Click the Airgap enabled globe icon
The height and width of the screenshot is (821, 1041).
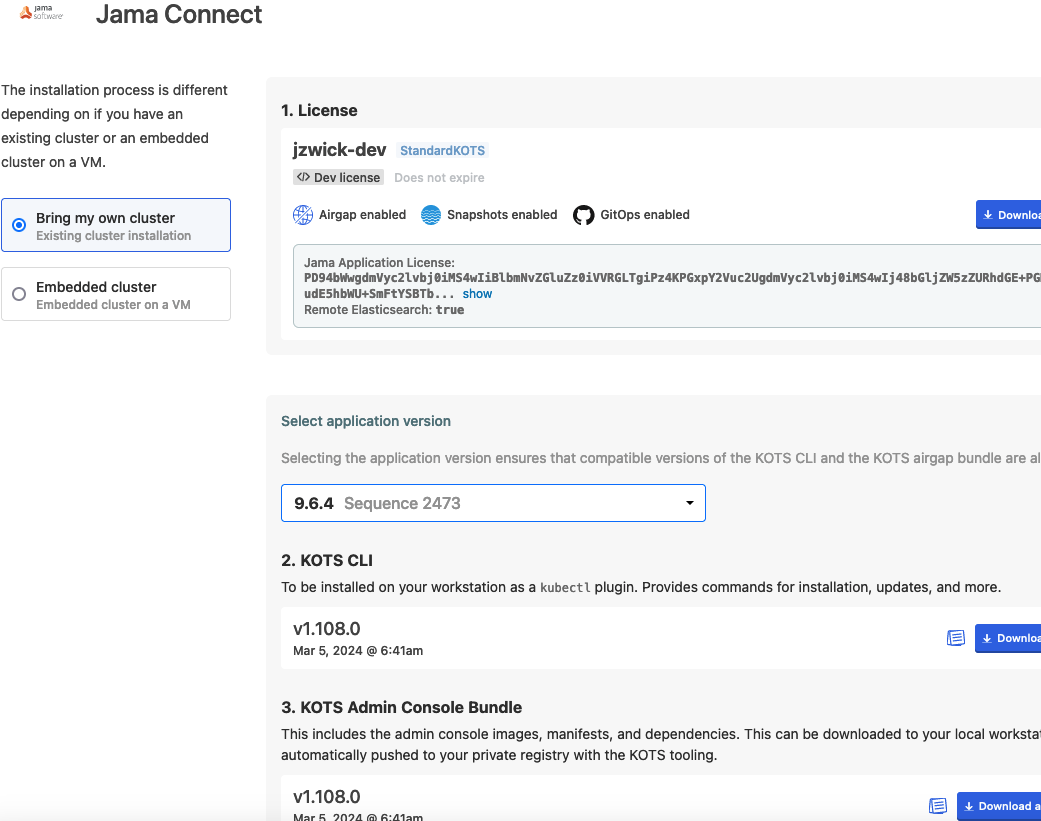(303, 215)
